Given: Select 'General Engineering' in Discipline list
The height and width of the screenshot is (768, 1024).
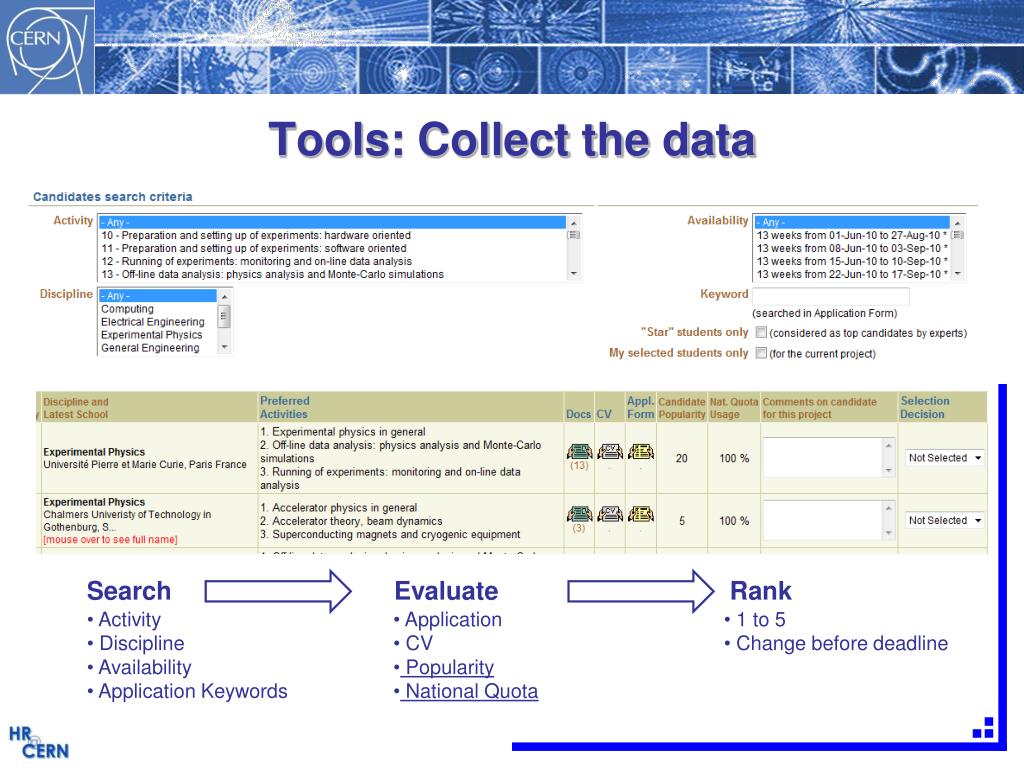Looking at the screenshot, I should pyautogui.click(x=150, y=347).
